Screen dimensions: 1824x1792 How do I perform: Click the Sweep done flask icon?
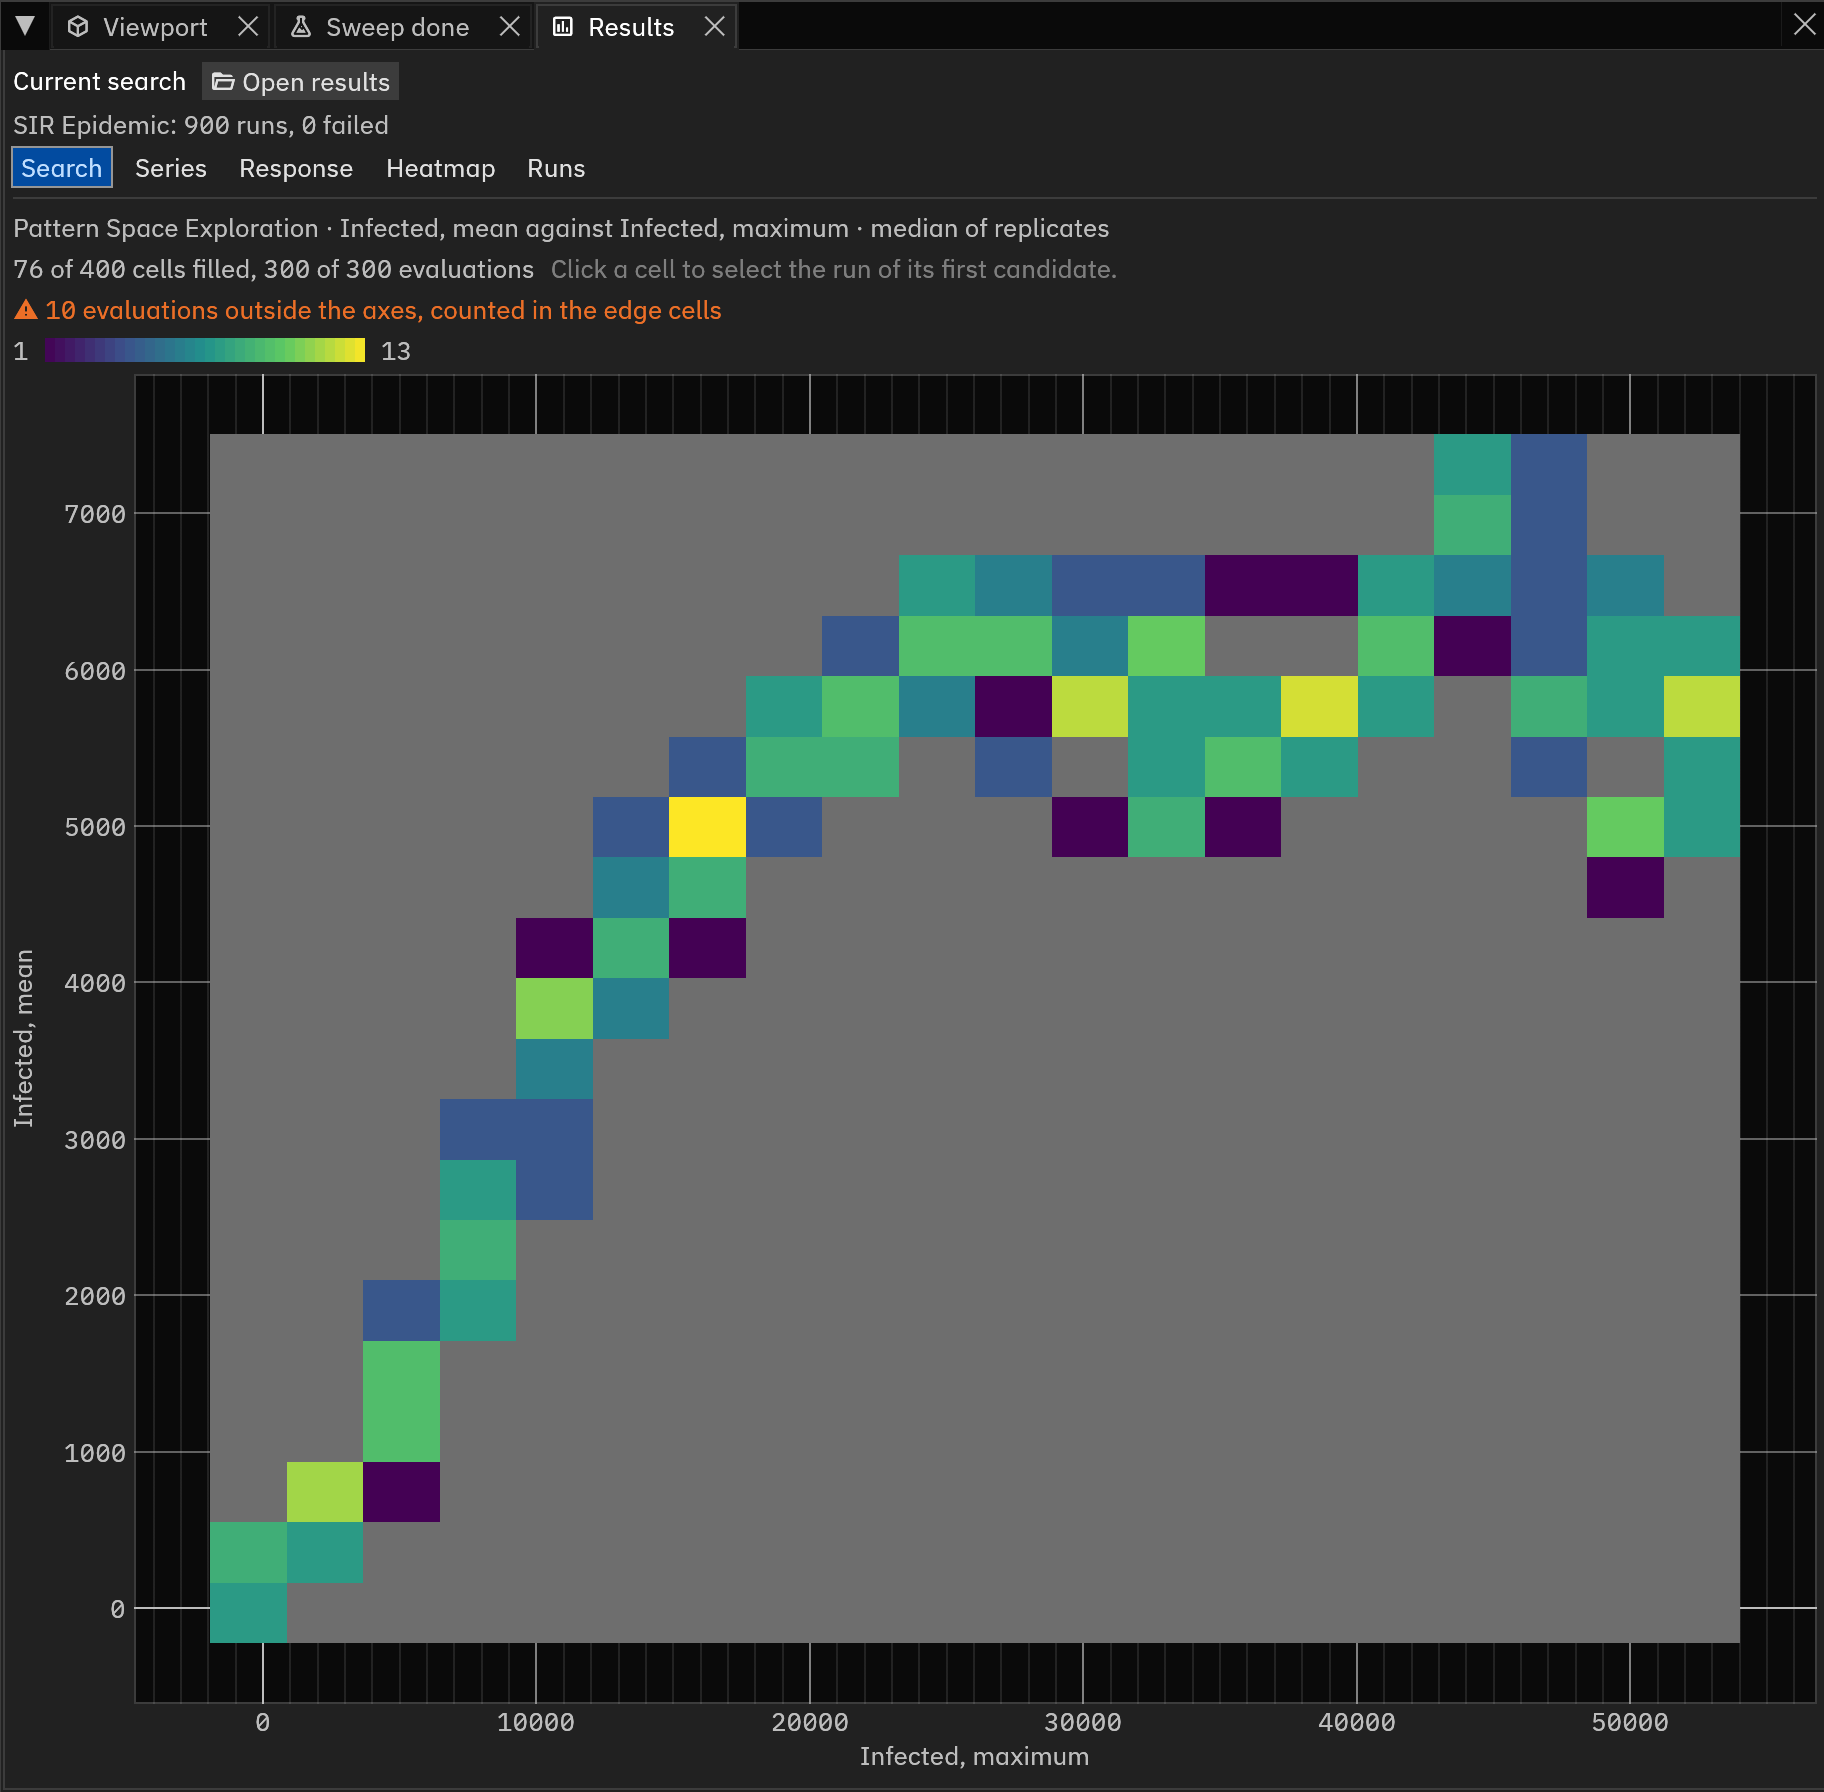300,27
